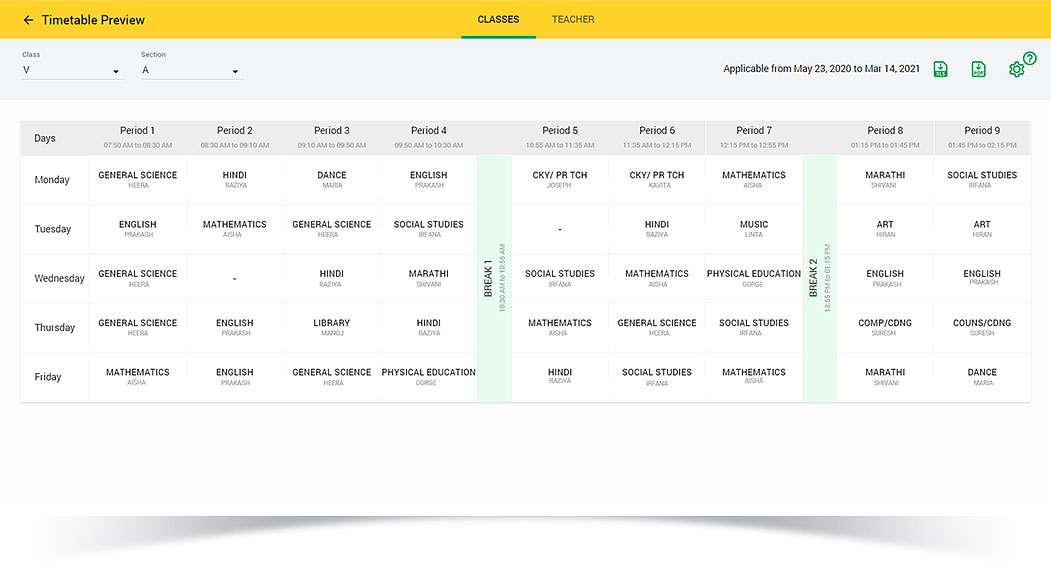Download the timetable as PDF
Viewport: 1051px width, 568px height.
coord(978,69)
